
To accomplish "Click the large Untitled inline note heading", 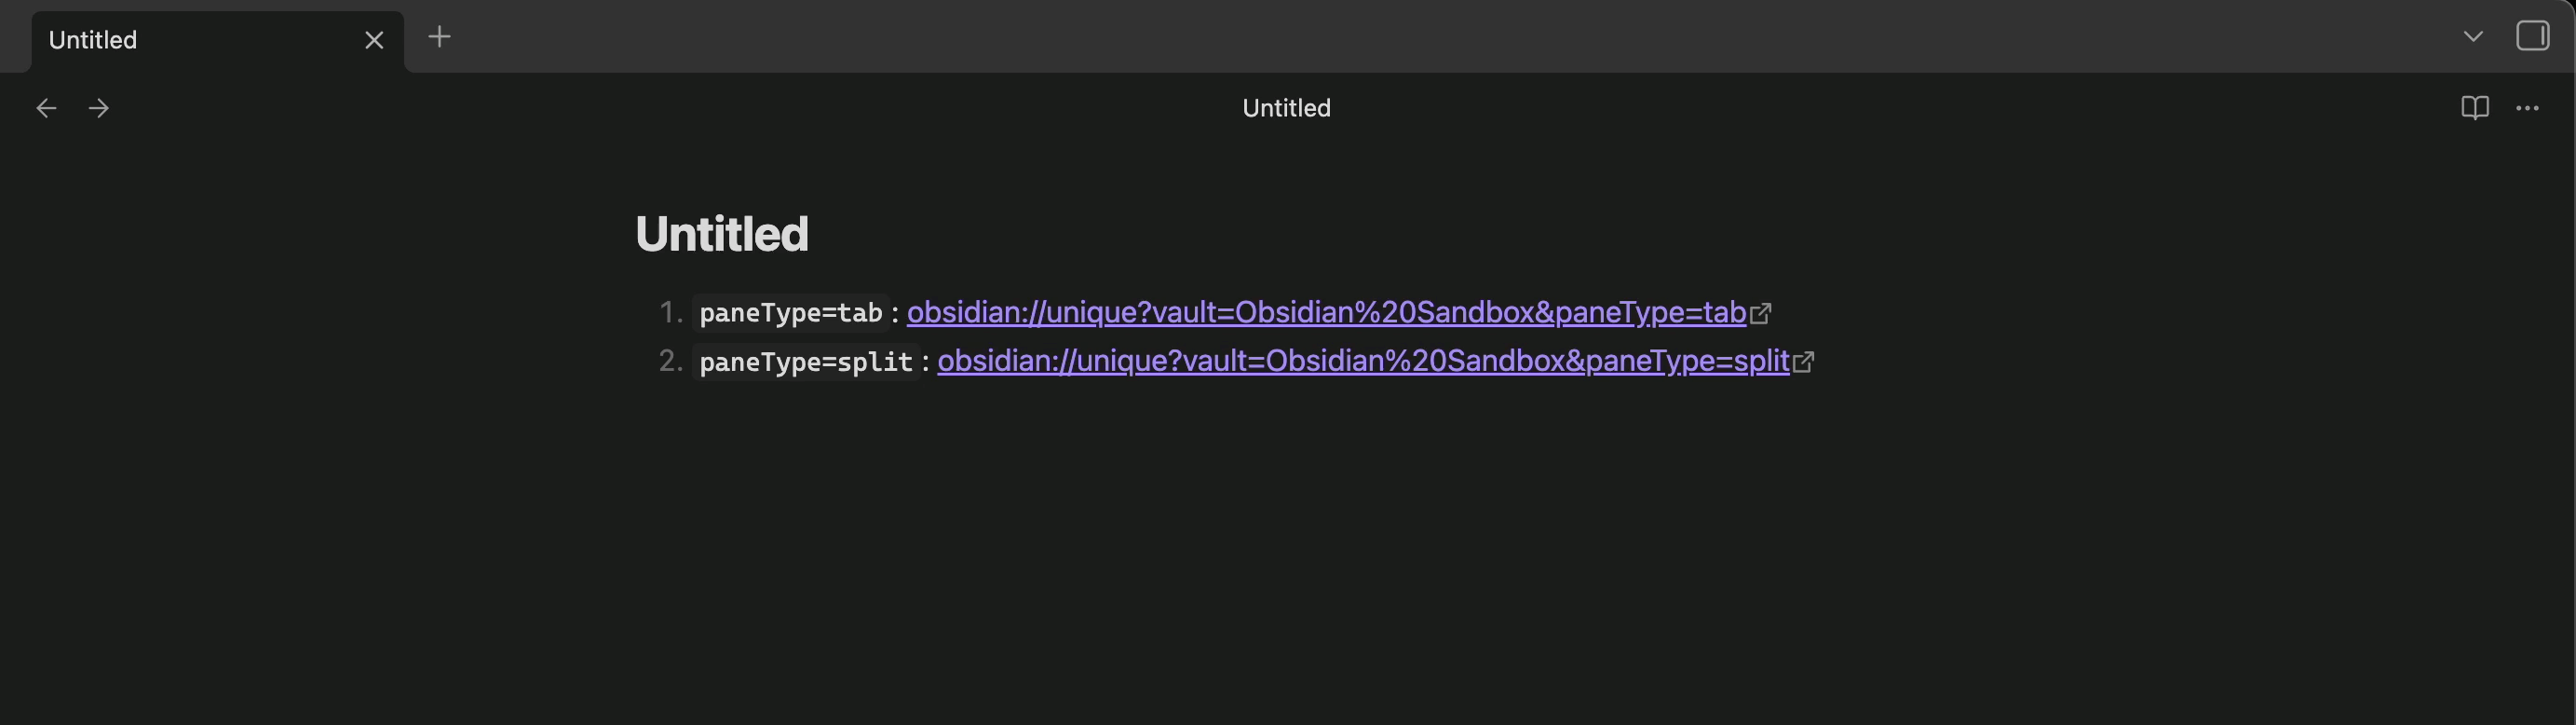I will click(x=722, y=234).
